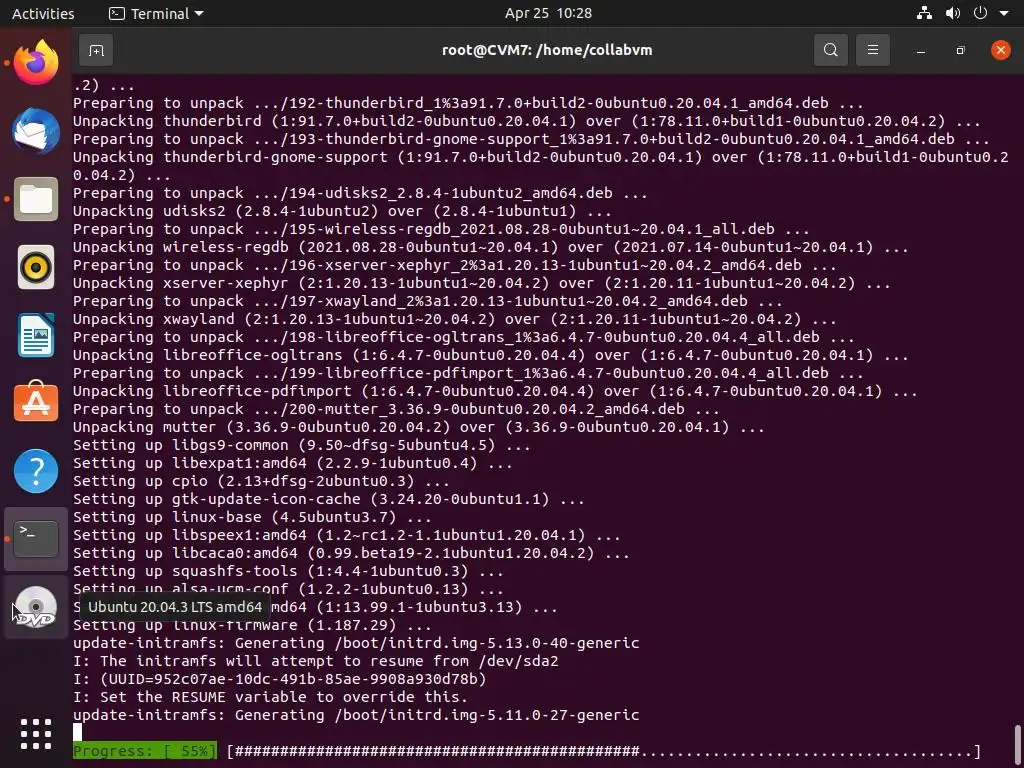Image resolution: width=1024 pixels, height=768 pixels.
Task: Click 'Preparing to unpack .../200-mutter' line
Action: (396, 409)
